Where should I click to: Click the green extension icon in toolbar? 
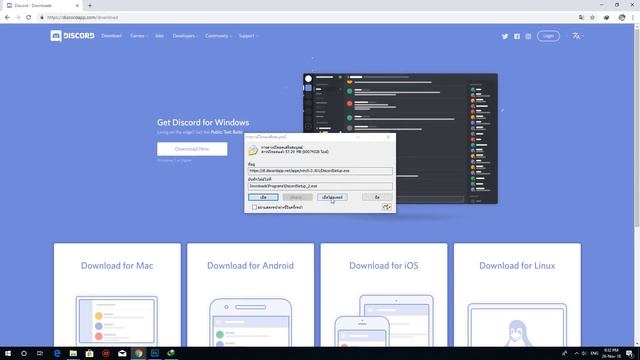607,18
